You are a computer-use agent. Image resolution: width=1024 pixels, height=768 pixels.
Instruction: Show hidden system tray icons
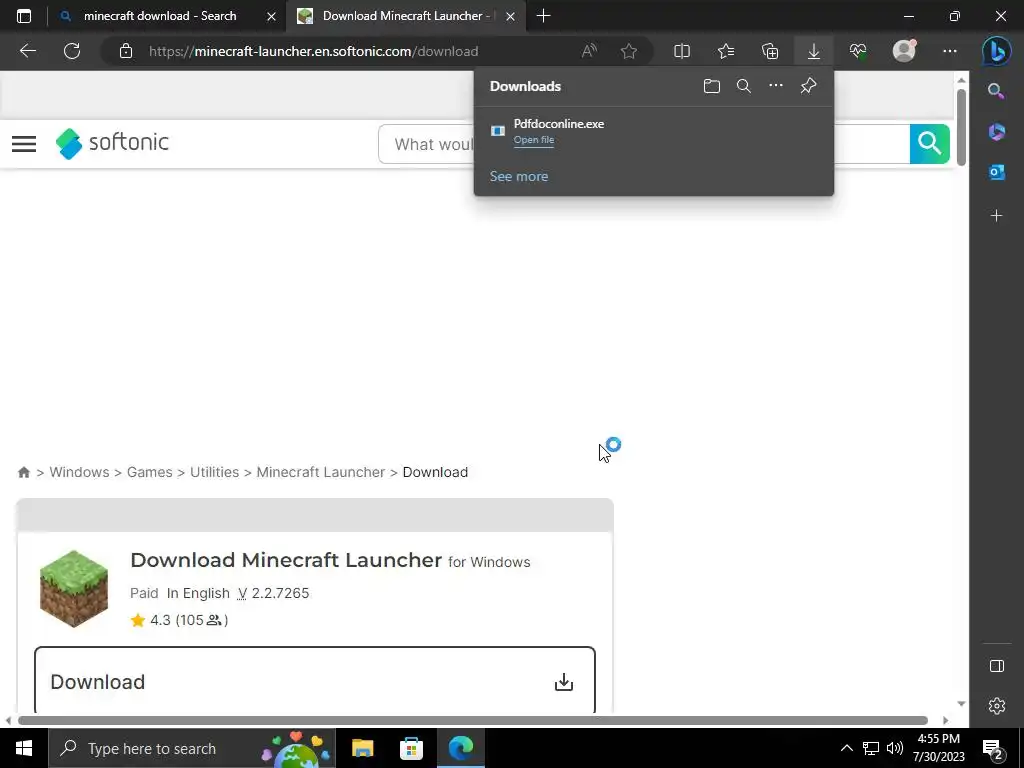point(846,748)
